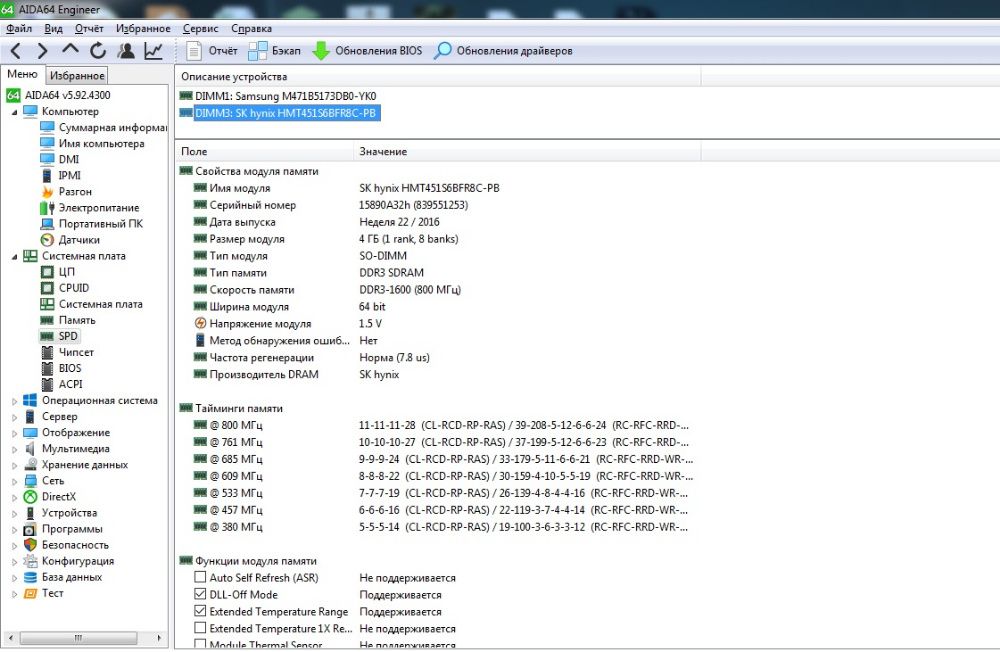The width and height of the screenshot is (1000, 652).
Task: Open the Сервис menu
Action: 200,29
